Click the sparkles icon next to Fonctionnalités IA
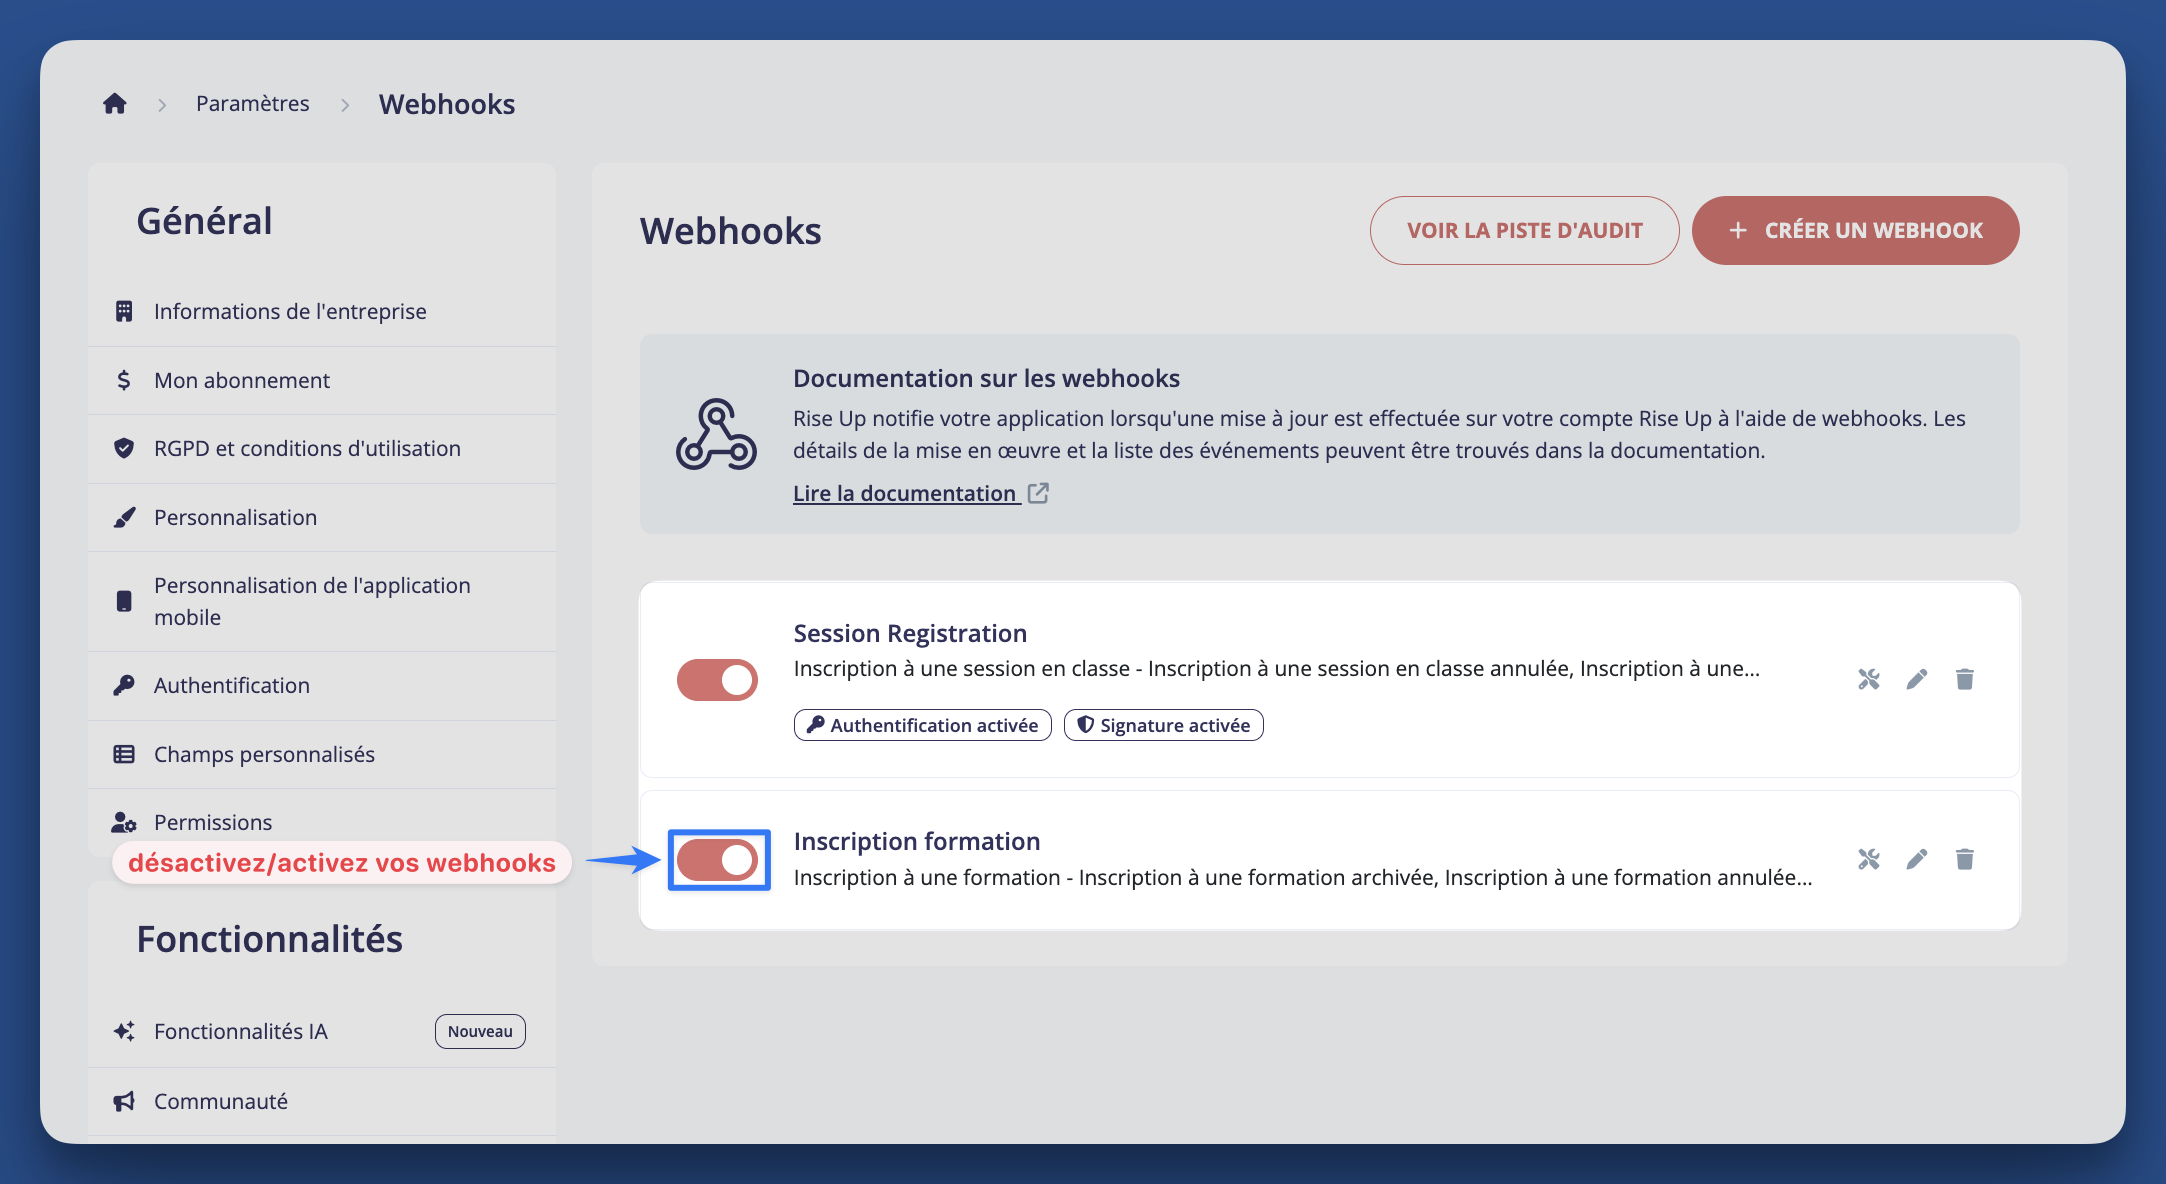 pos(123,1031)
